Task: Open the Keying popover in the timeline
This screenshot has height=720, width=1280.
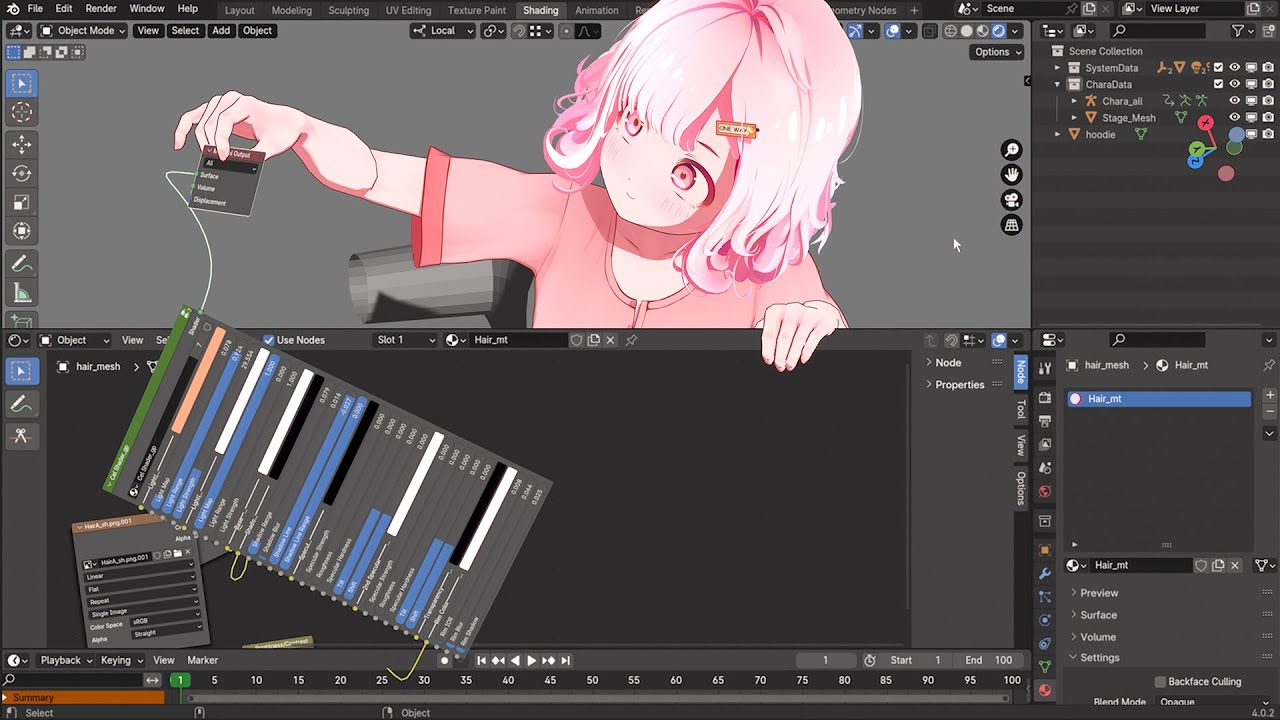Action: 120,660
